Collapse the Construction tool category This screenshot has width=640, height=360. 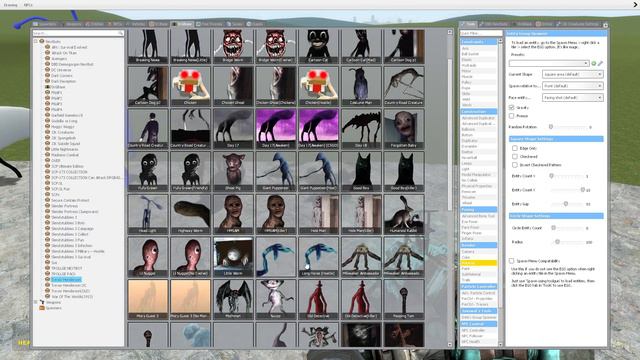[478, 111]
